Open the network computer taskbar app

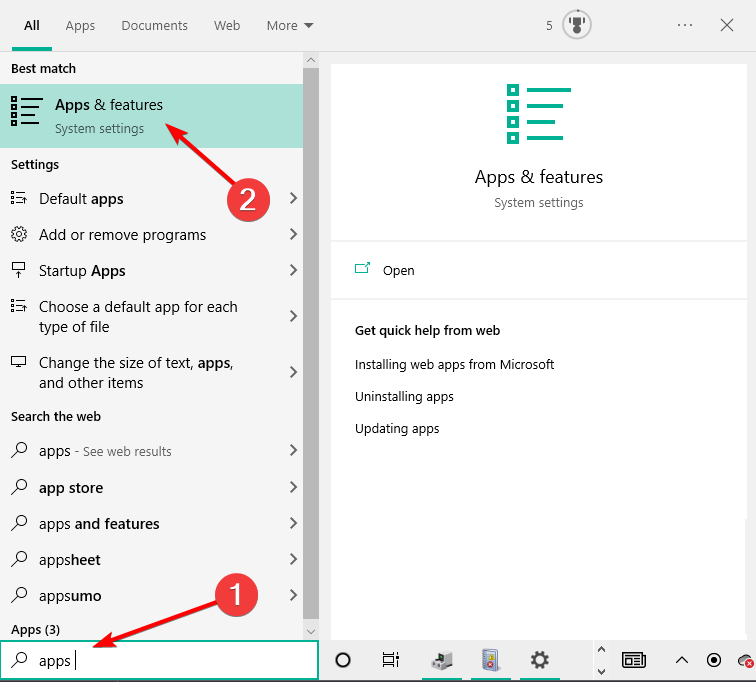click(x=441, y=660)
